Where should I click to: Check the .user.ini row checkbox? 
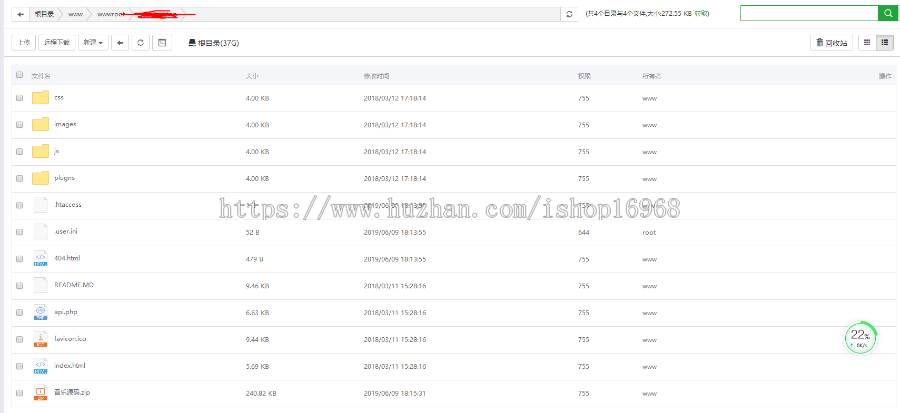pyautogui.click(x=20, y=232)
